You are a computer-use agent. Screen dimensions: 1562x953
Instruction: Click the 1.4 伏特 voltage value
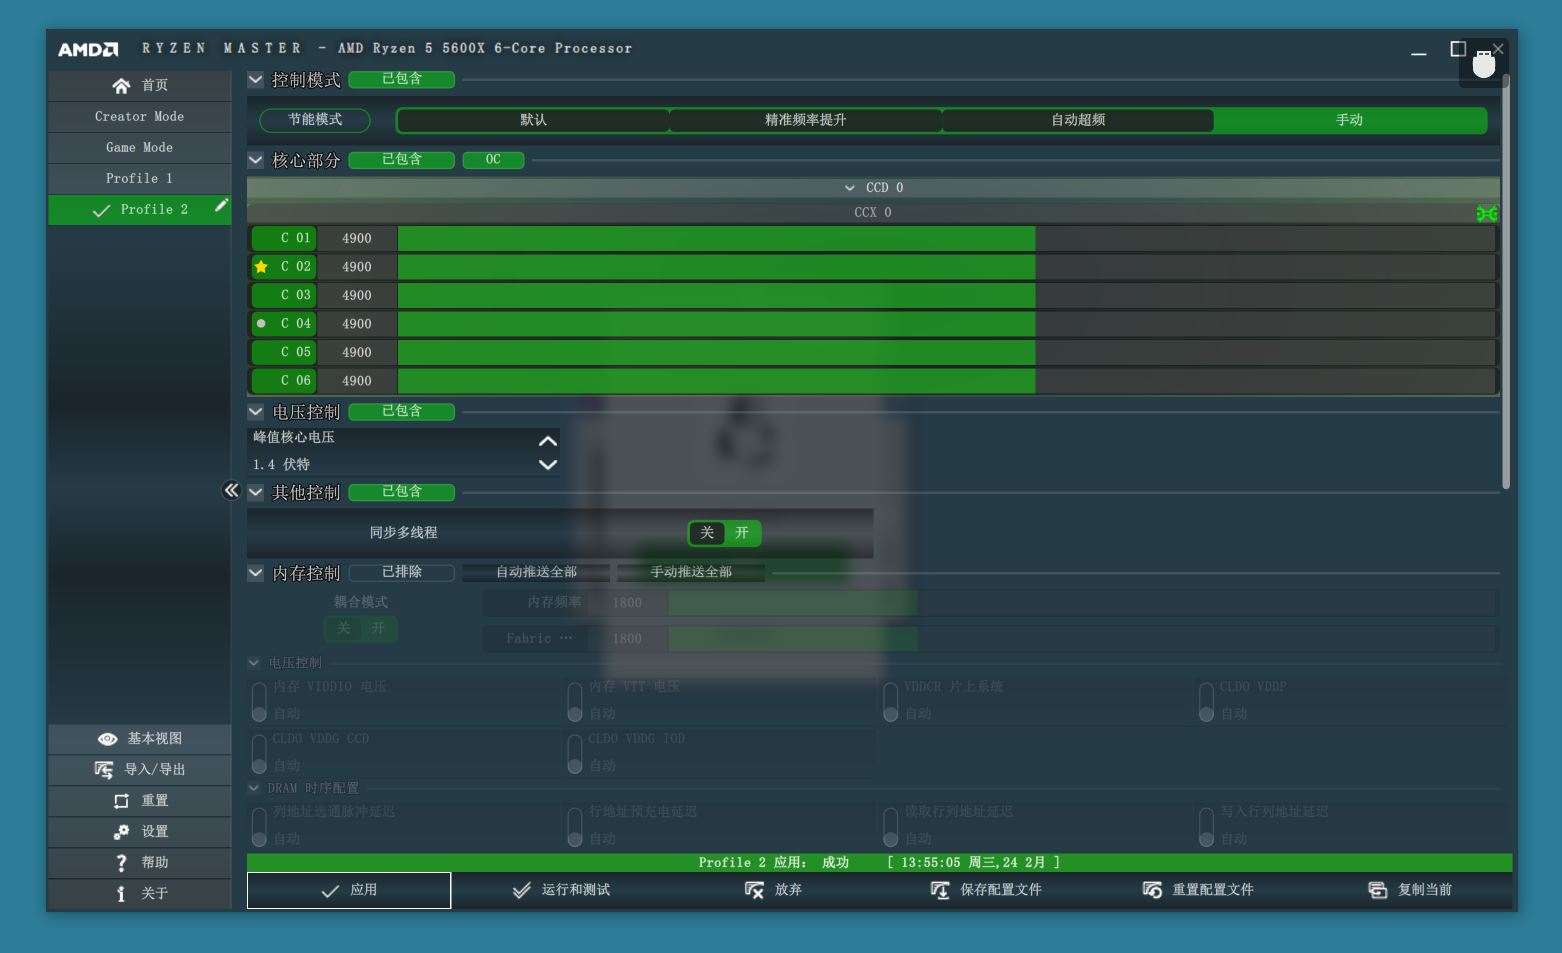[x=281, y=465]
